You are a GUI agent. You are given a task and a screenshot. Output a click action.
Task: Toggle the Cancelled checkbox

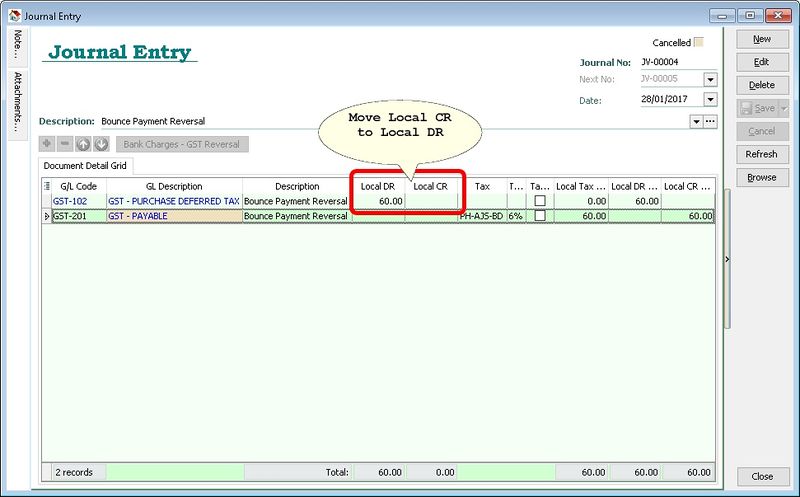699,43
